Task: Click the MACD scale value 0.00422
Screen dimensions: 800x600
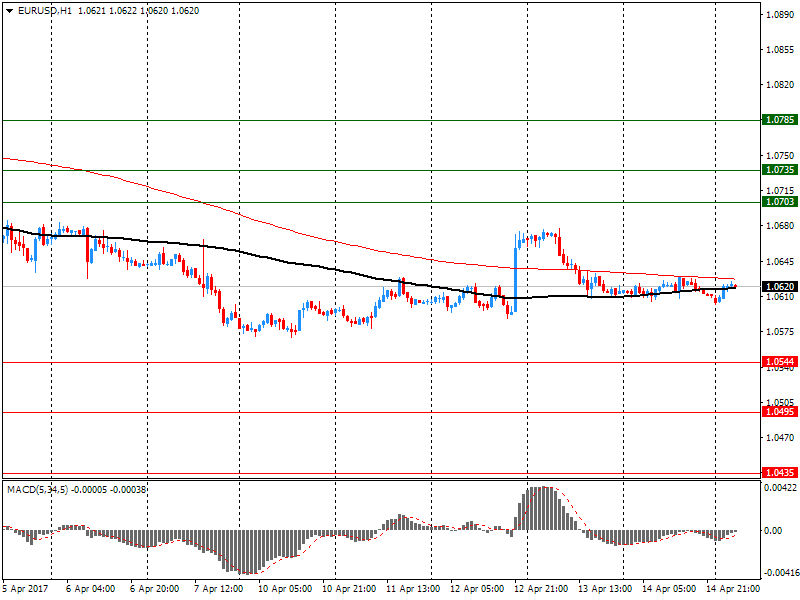Action: pos(781,488)
